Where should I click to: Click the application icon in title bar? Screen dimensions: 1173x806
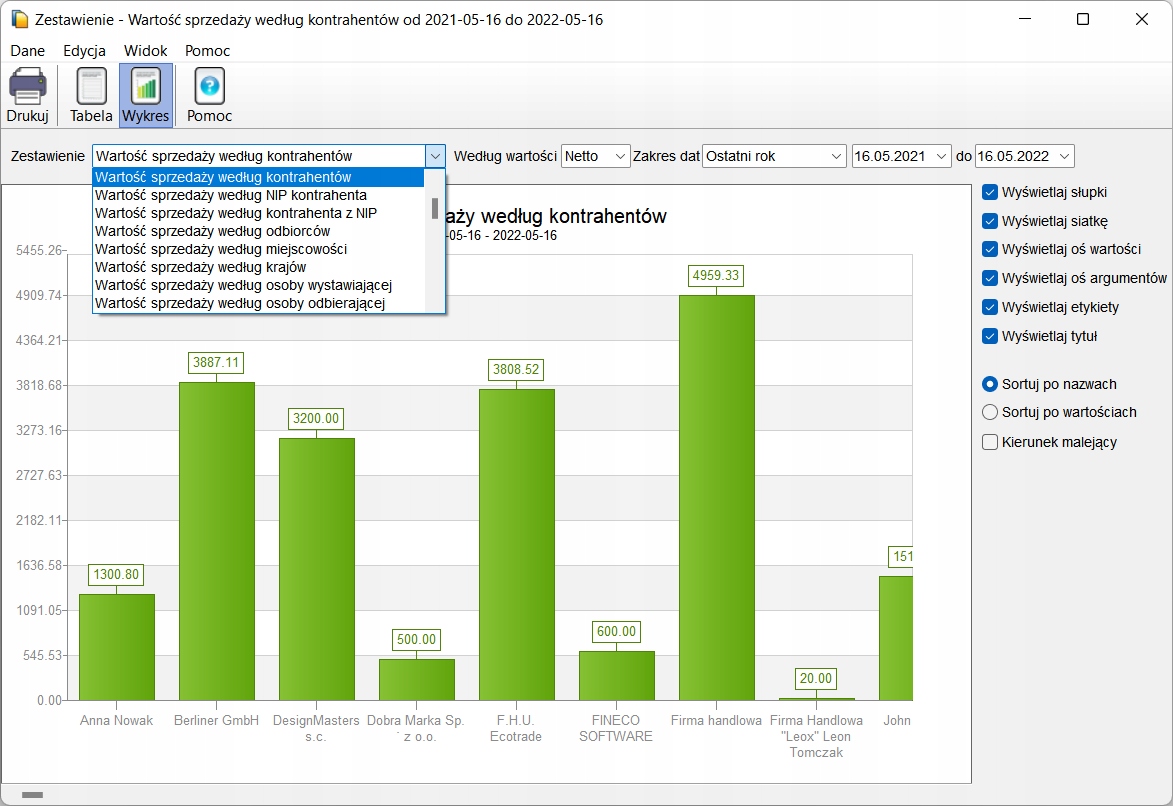click(19, 19)
